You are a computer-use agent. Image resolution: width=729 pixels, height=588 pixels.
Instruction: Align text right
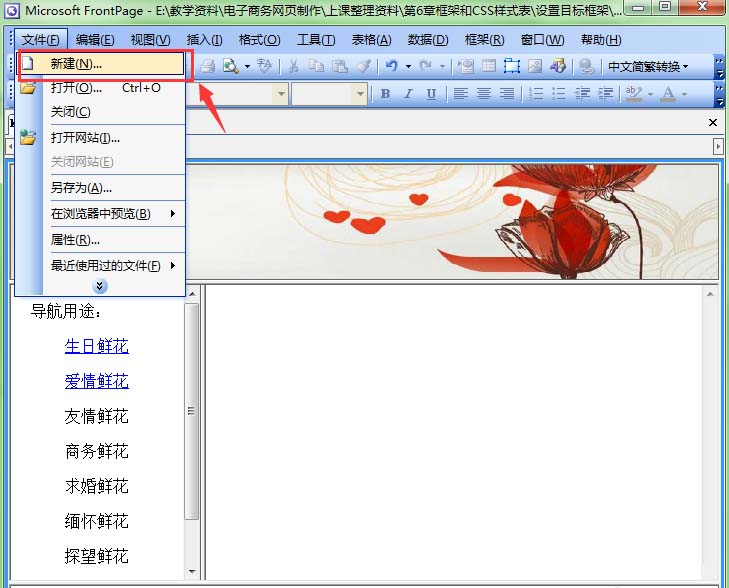[507, 94]
